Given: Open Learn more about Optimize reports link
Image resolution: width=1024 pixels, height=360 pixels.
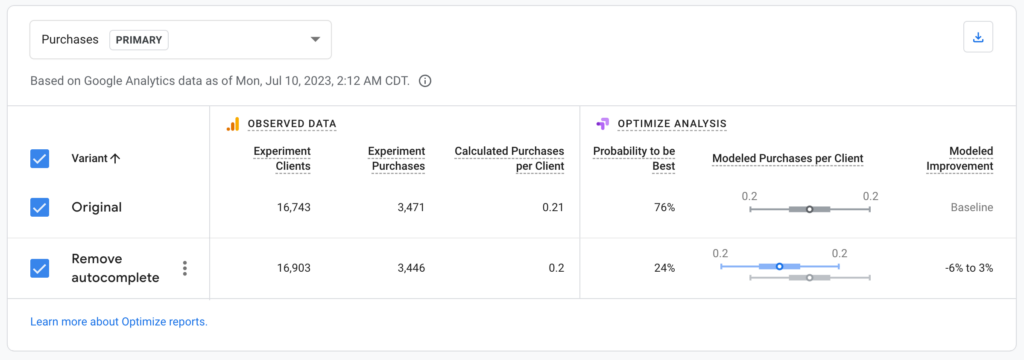Looking at the screenshot, I should (119, 321).
